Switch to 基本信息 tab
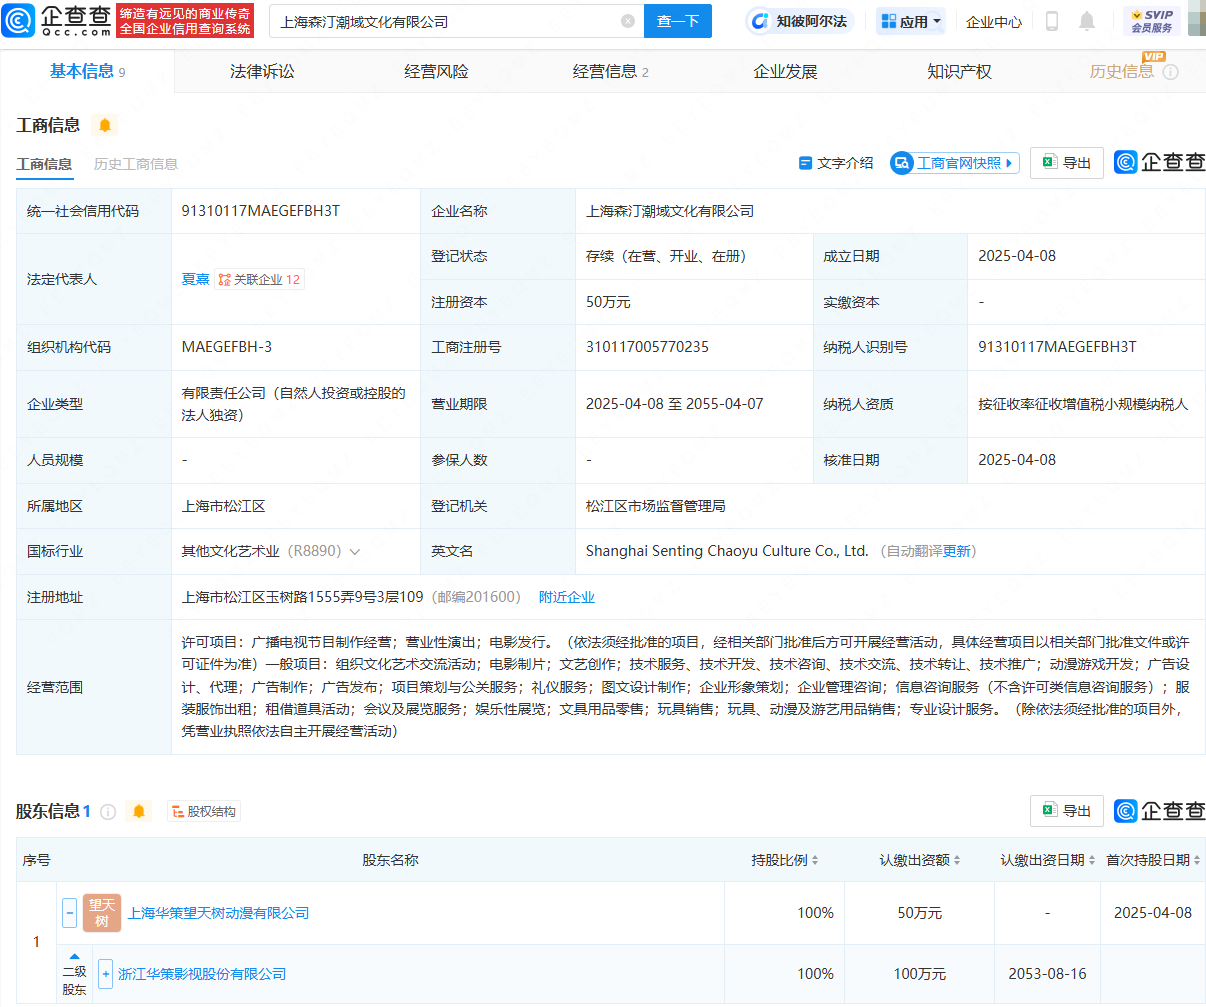The width and height of the screenshot is (1206, 1007). [88, 71]
